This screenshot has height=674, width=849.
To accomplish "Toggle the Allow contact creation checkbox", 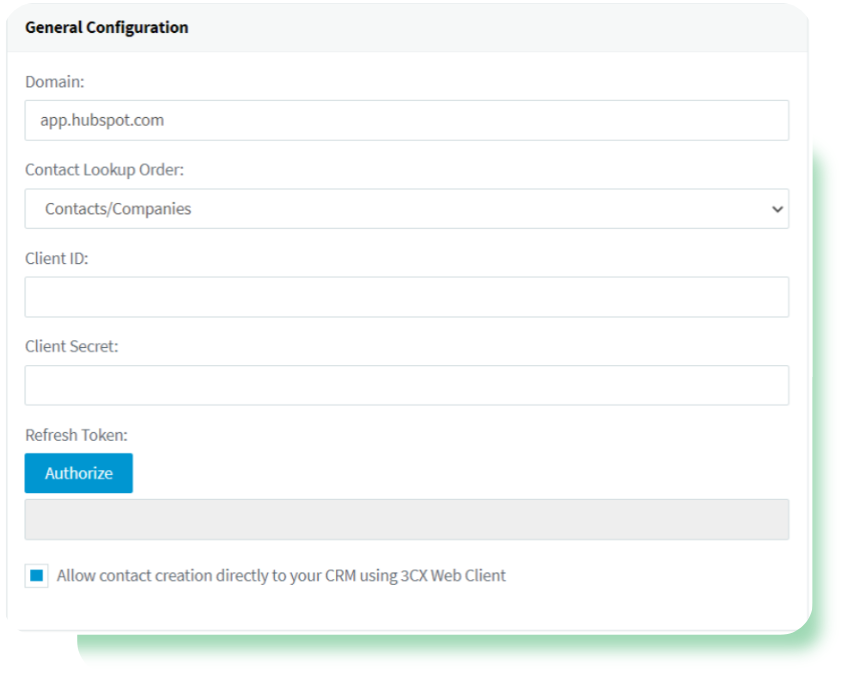I will (37, 575).
